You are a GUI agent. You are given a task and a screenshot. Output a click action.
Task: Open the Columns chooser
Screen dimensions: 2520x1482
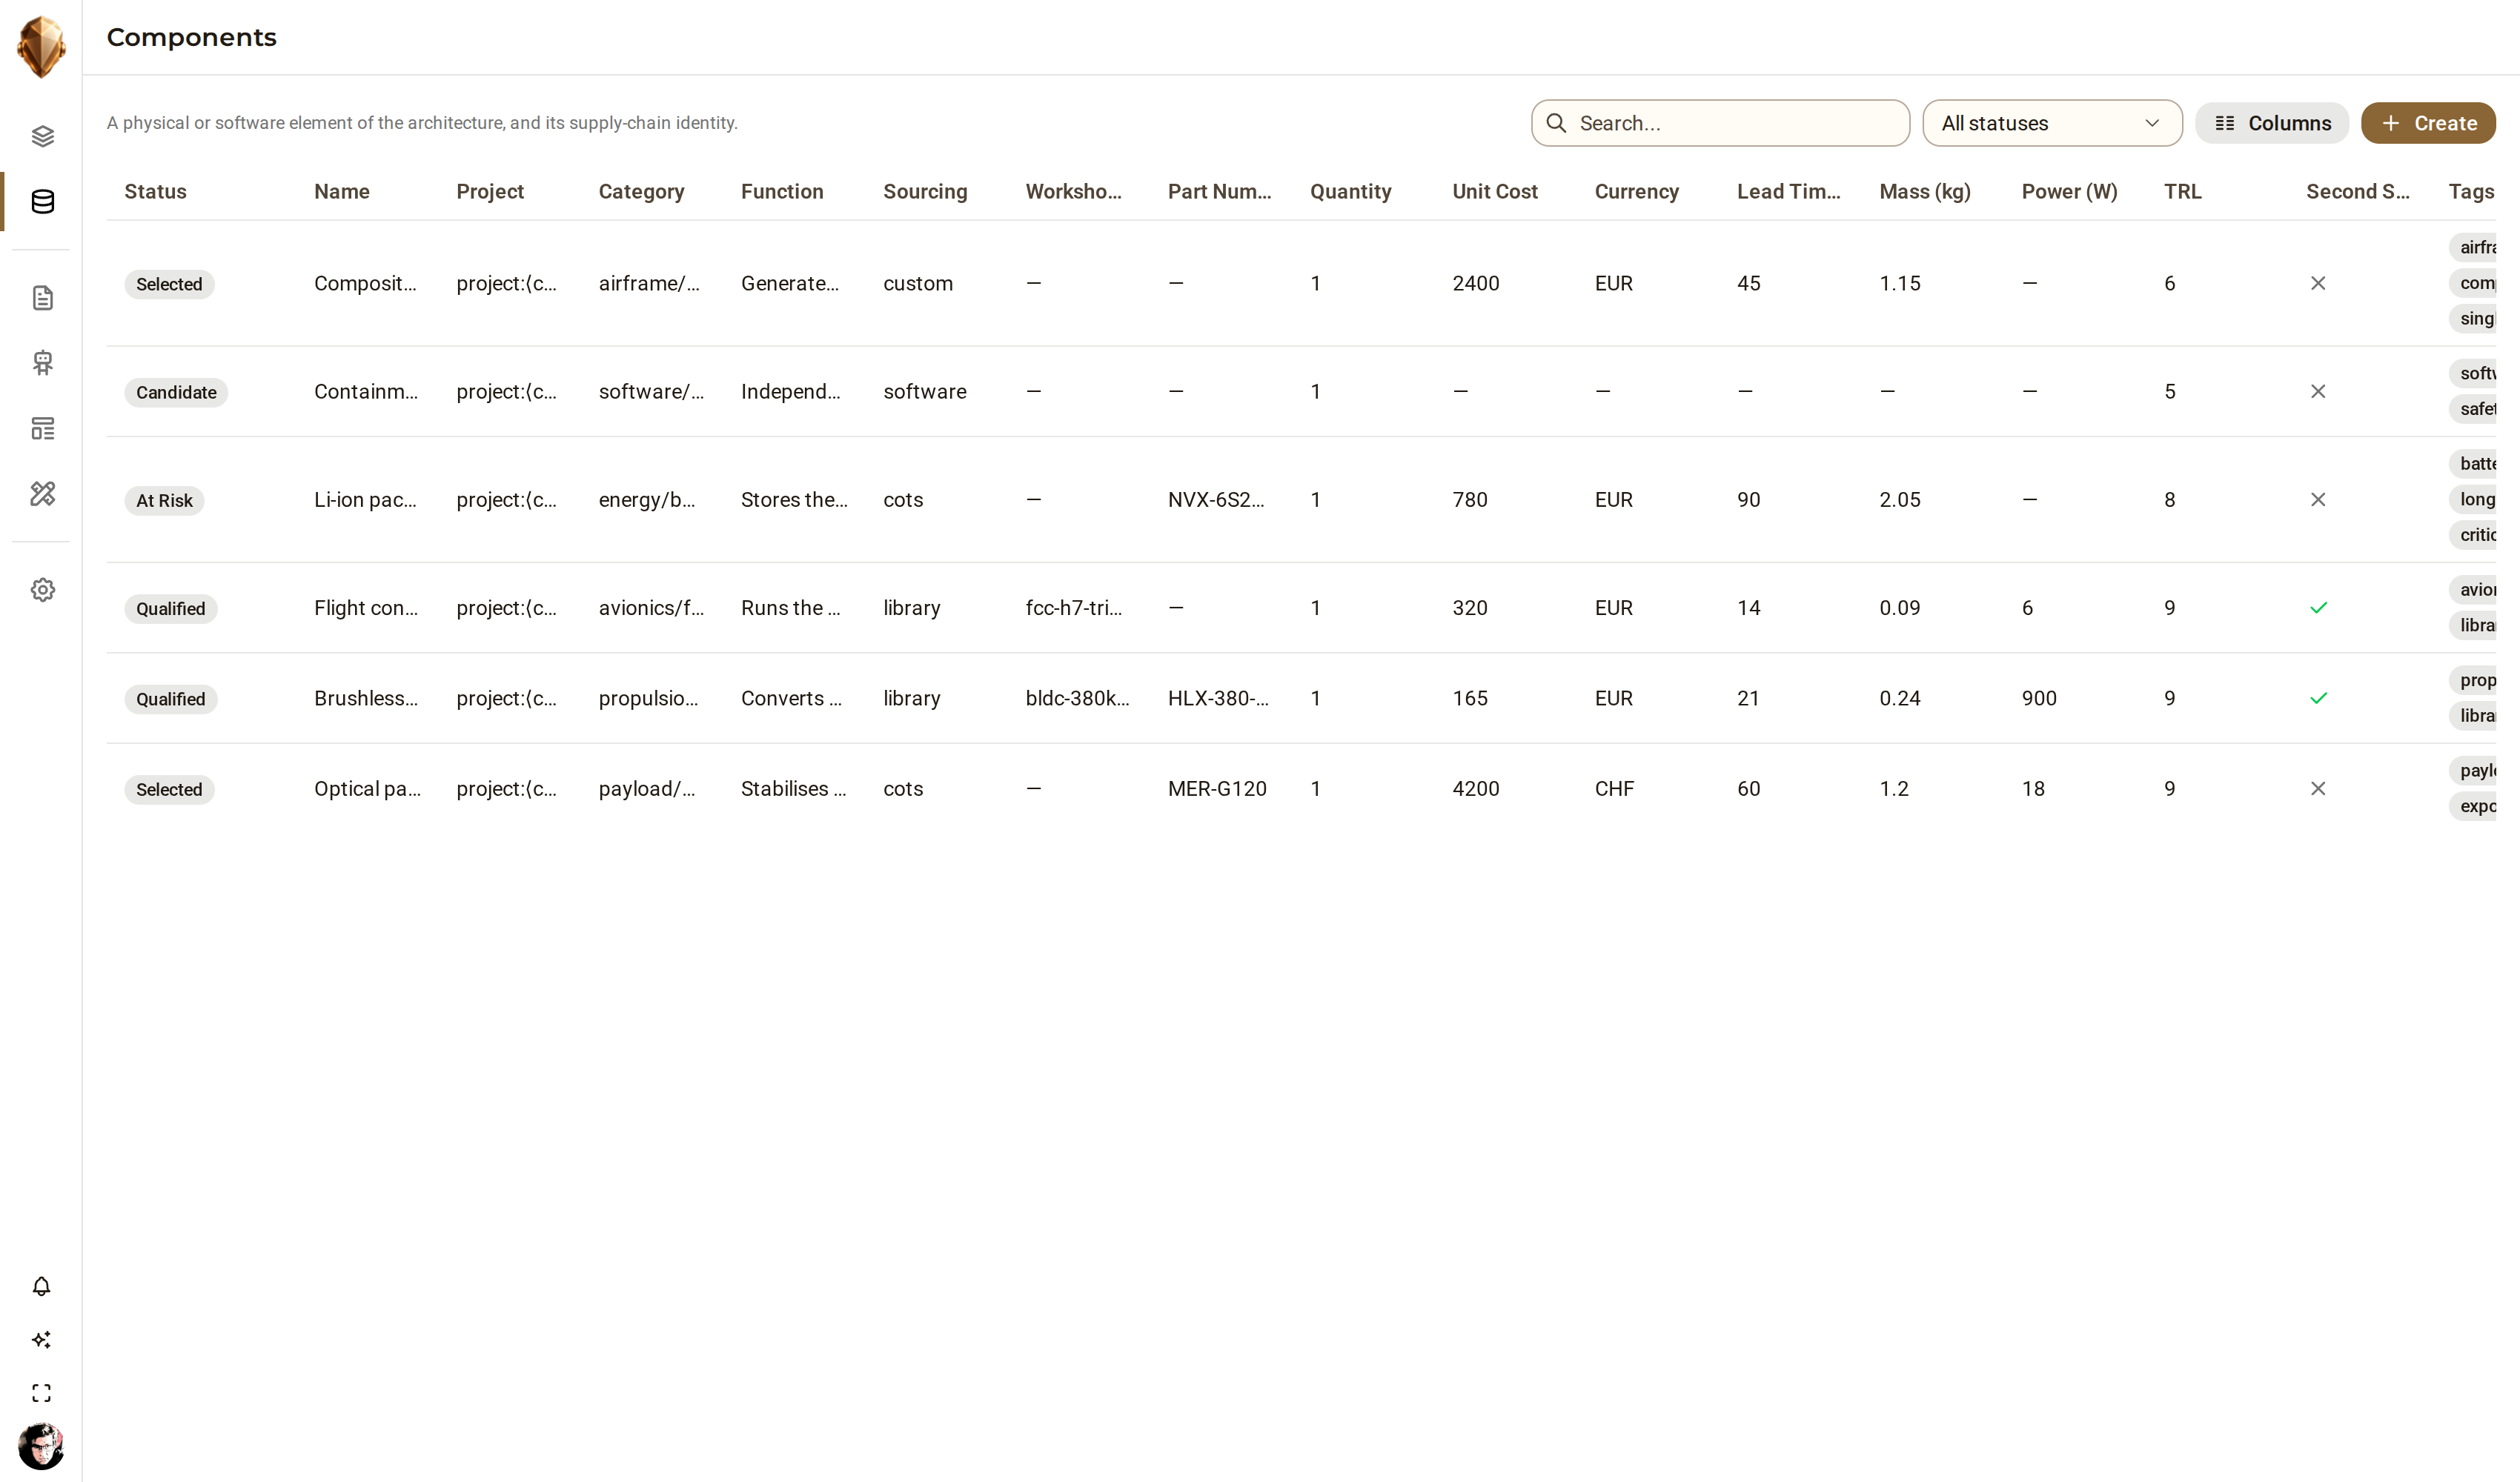2272,123
